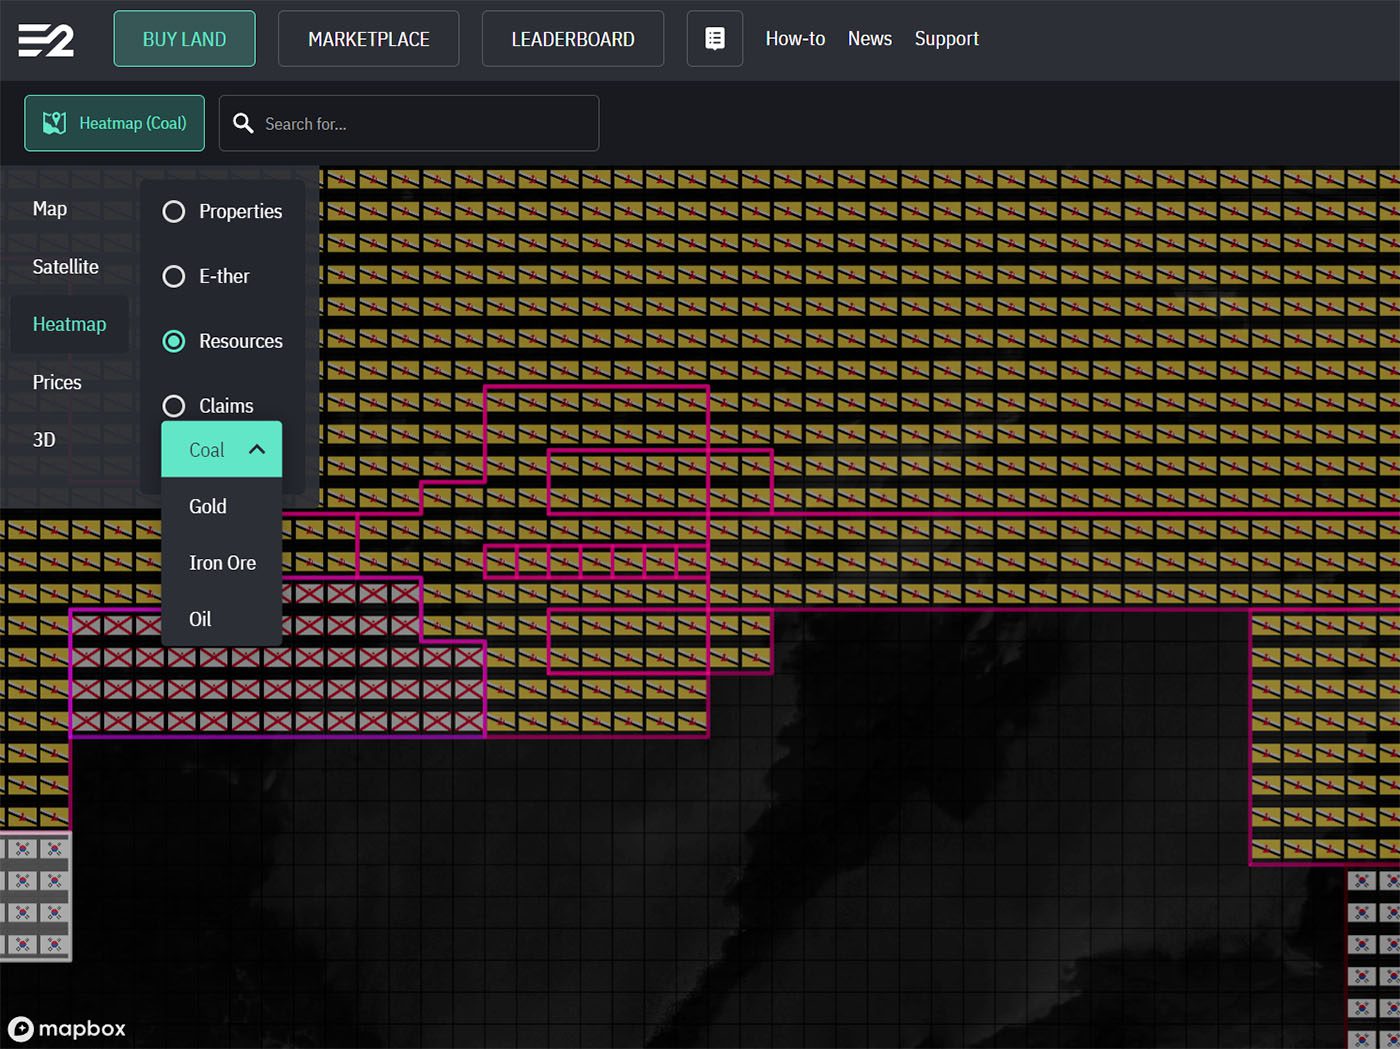The image size is (1400, 1049).
Task: Select the Properties radio button
Action: (174, 212)
